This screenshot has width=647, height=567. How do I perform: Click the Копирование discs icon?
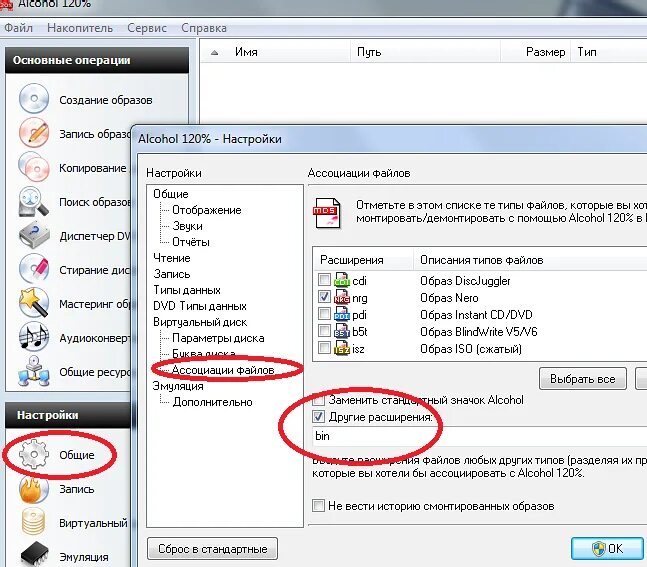click(34, 167)
